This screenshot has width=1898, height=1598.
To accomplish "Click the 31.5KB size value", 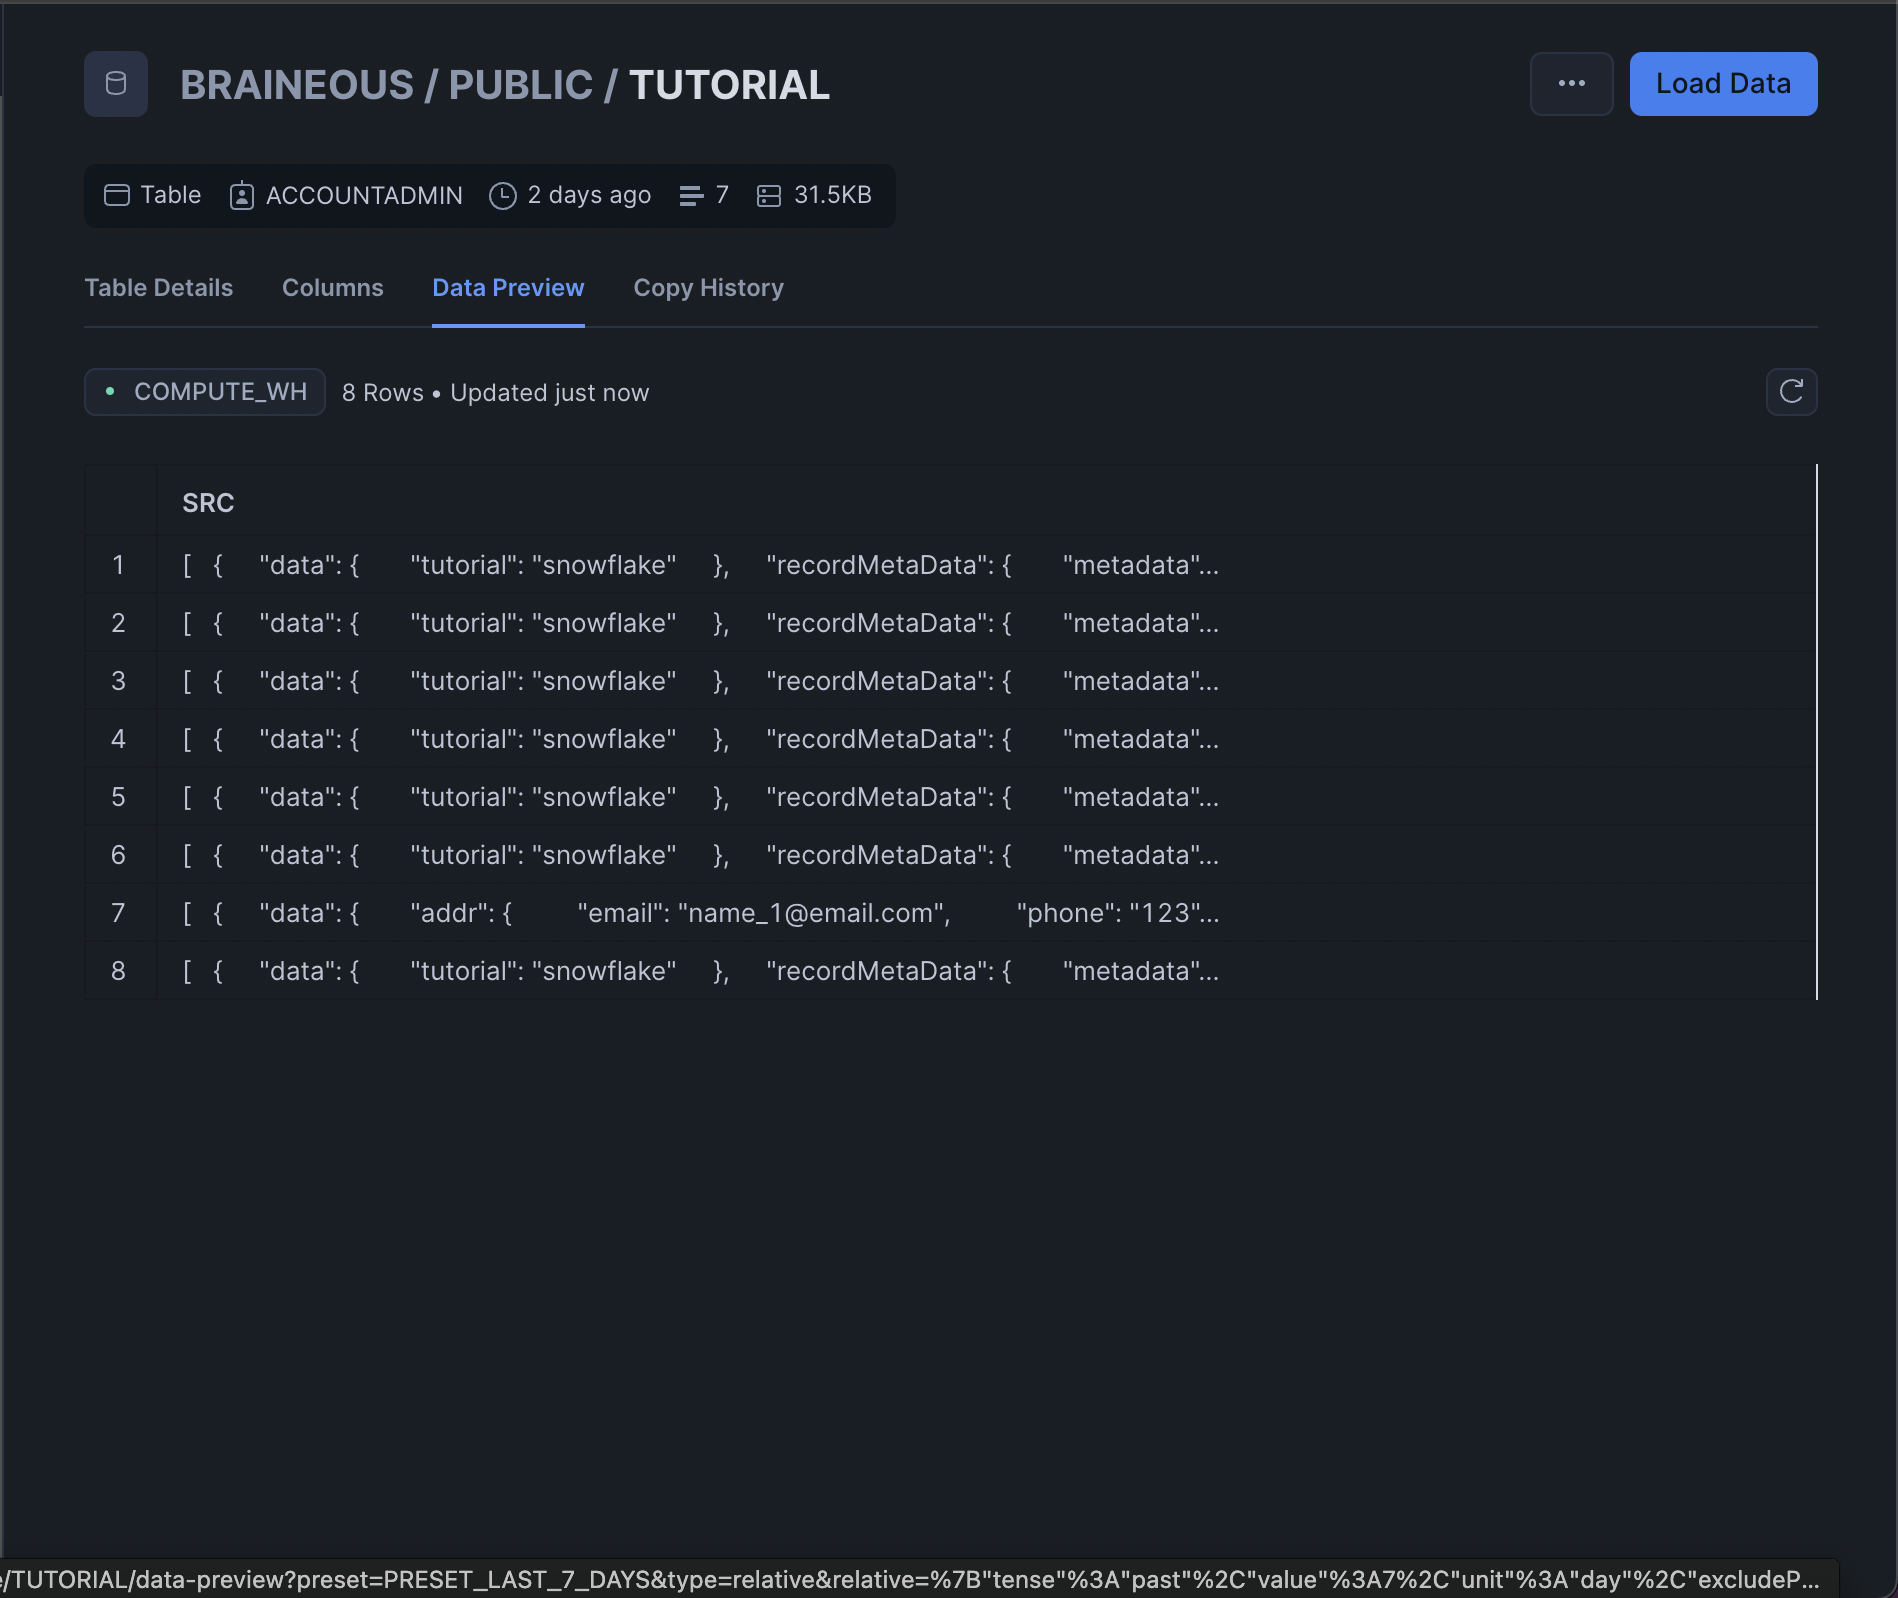I will pos(832,195).
